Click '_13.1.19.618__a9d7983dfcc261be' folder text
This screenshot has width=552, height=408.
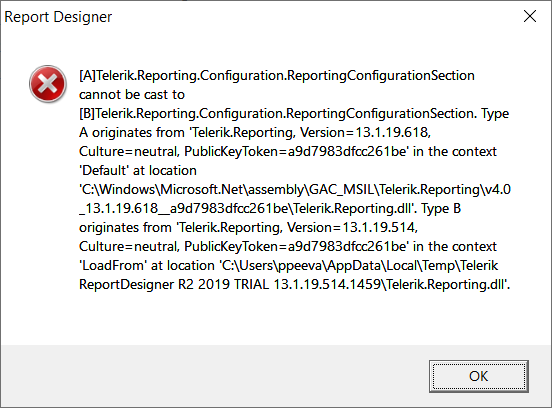point(184,208)
